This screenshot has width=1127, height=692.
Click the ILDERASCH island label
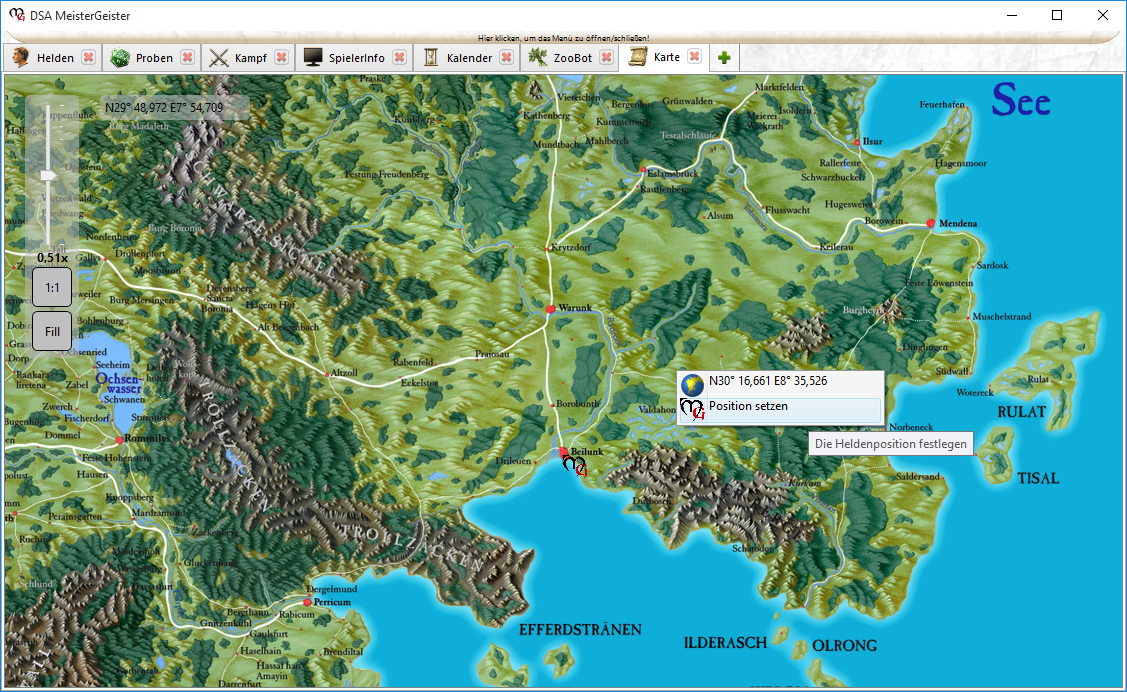click(x=725, y=643)
